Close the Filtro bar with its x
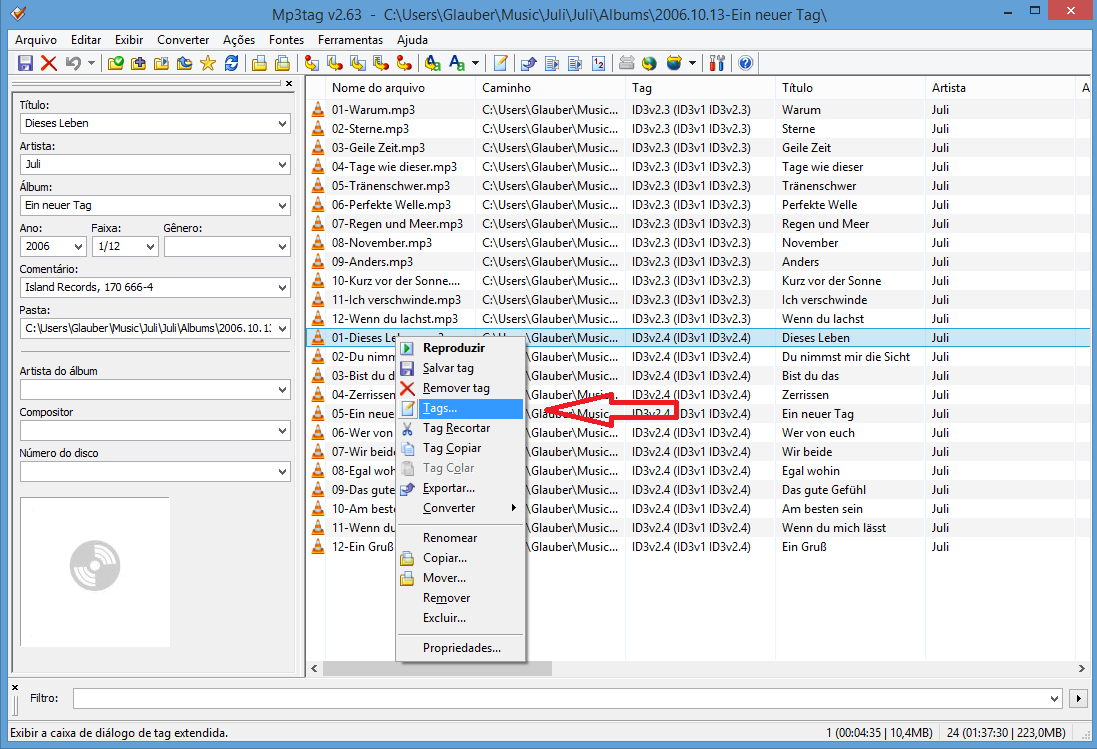This screenshot has width=1097, height=749. tap(15, 687)
